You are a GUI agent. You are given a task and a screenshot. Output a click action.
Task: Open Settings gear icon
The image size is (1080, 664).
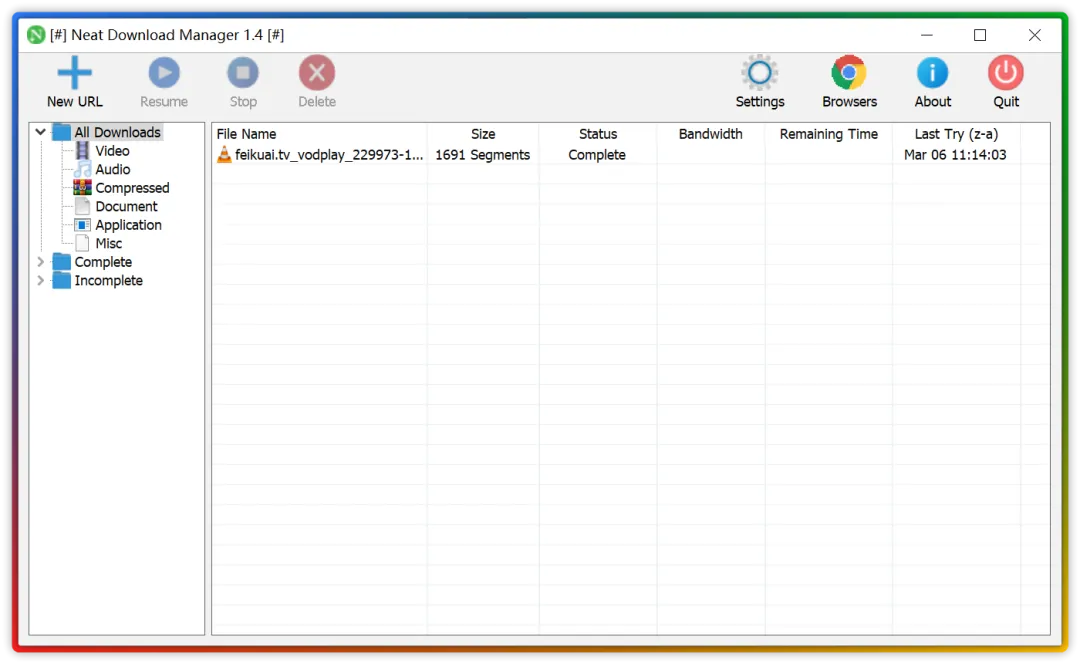tap(760, 72)
